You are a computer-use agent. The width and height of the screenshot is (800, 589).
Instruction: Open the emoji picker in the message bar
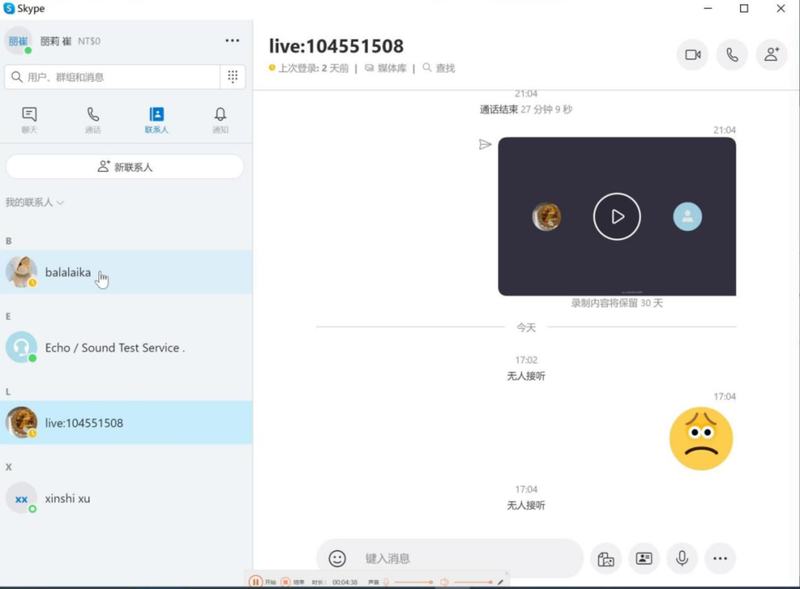pyautogui.click(x=335, y=558)
